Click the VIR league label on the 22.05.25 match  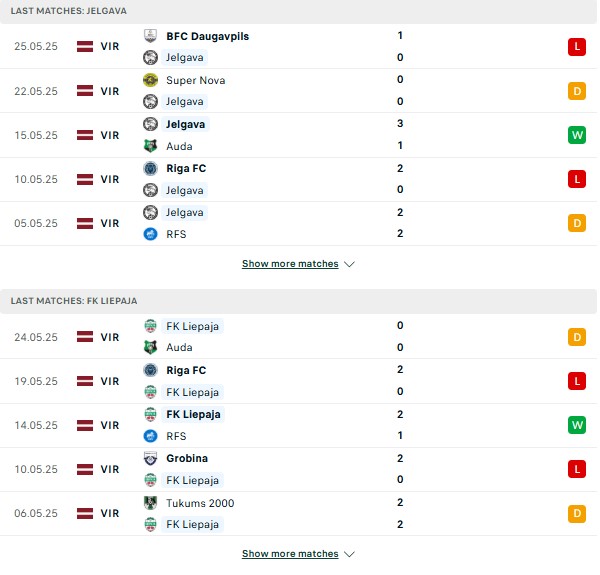(x=110, y=91)
